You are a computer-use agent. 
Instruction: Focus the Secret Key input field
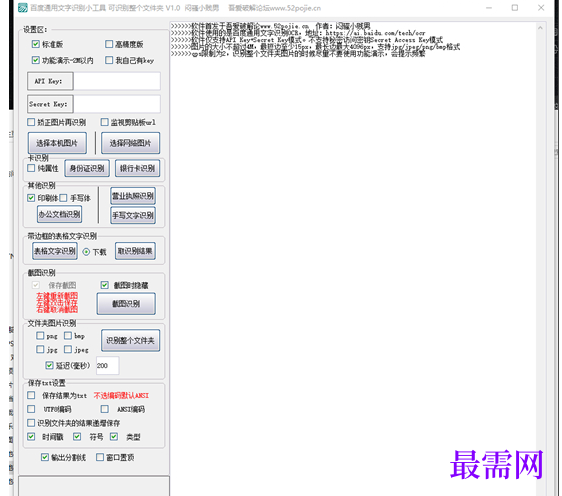(x=117, y=104)
